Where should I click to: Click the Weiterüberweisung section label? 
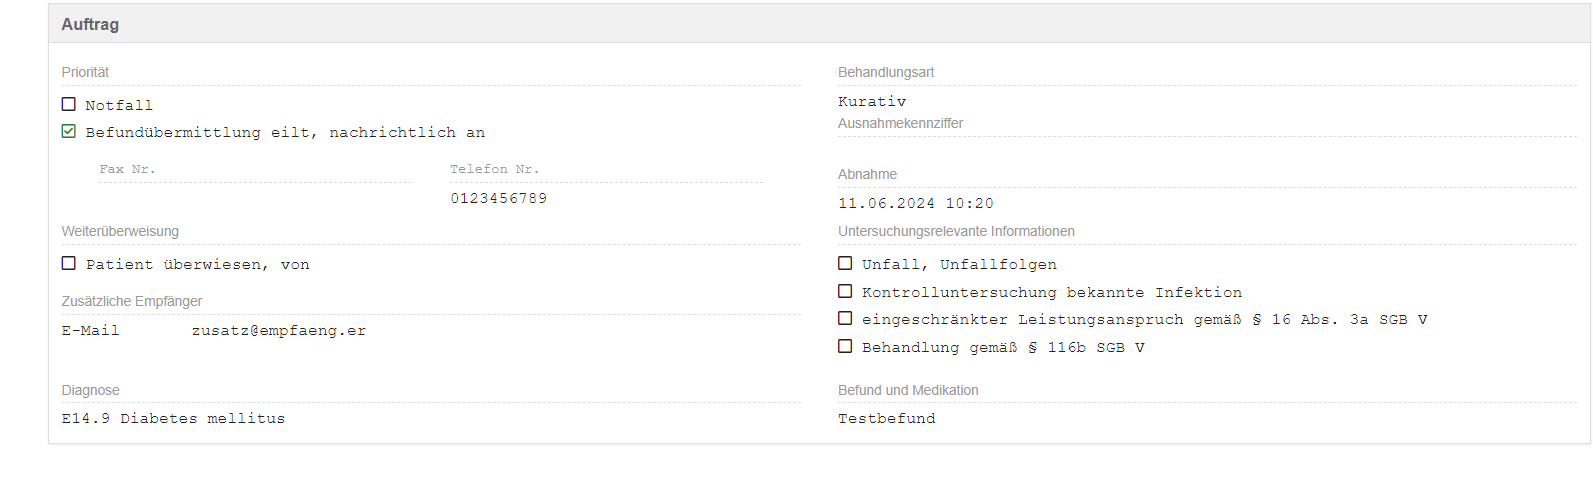coord(120,231)
